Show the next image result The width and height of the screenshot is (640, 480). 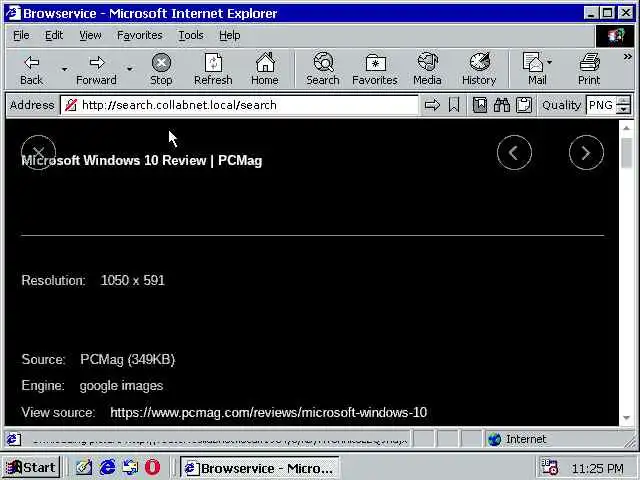click(586, 153)
